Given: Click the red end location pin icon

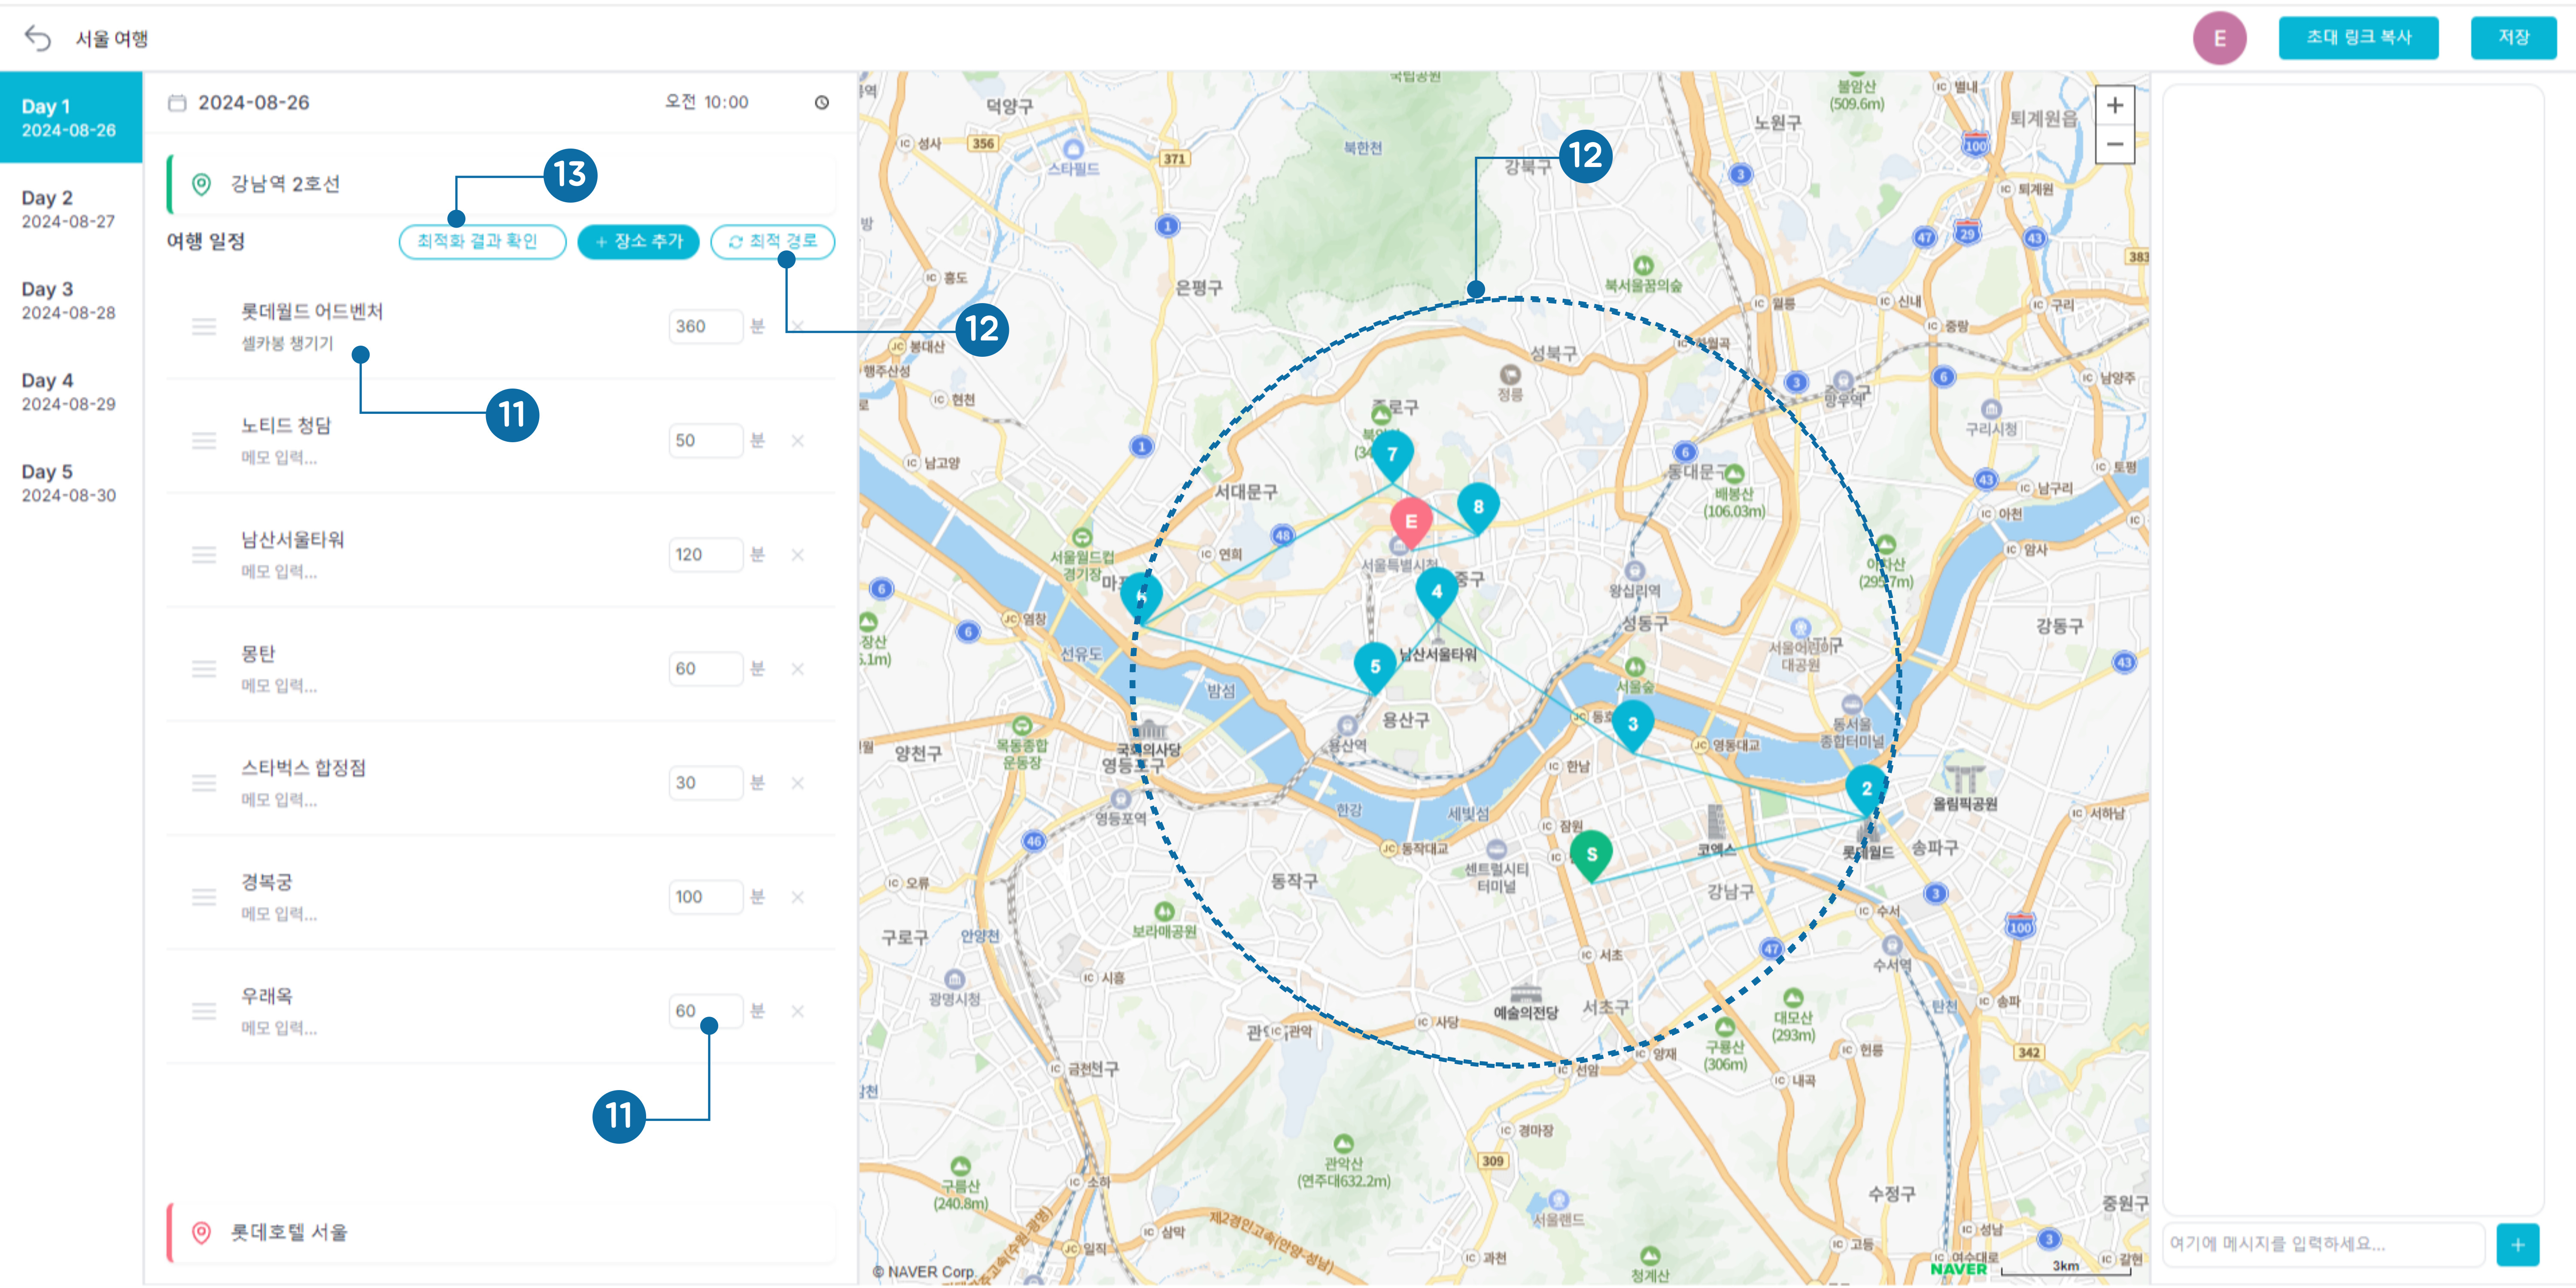Looking at the screenshot, I should (x=201, y=1232).
